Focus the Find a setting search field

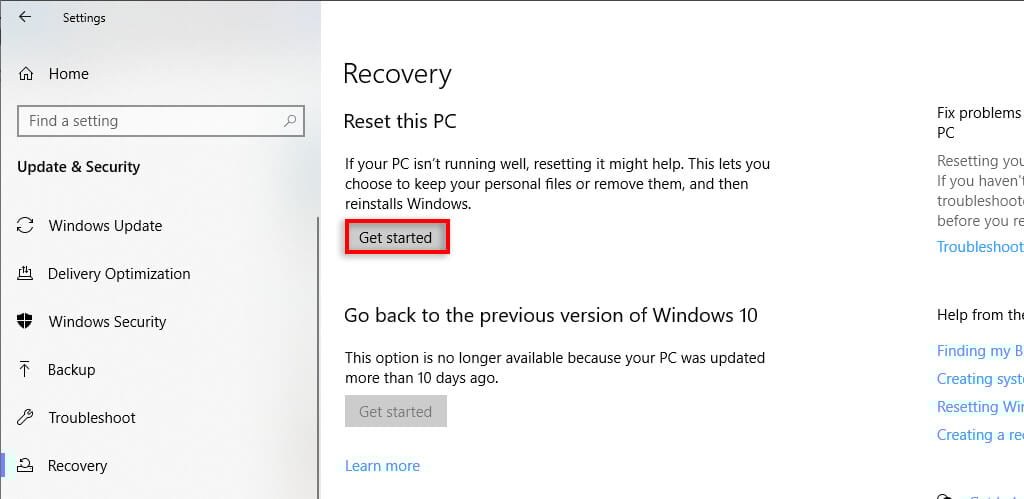pos(150,121)
